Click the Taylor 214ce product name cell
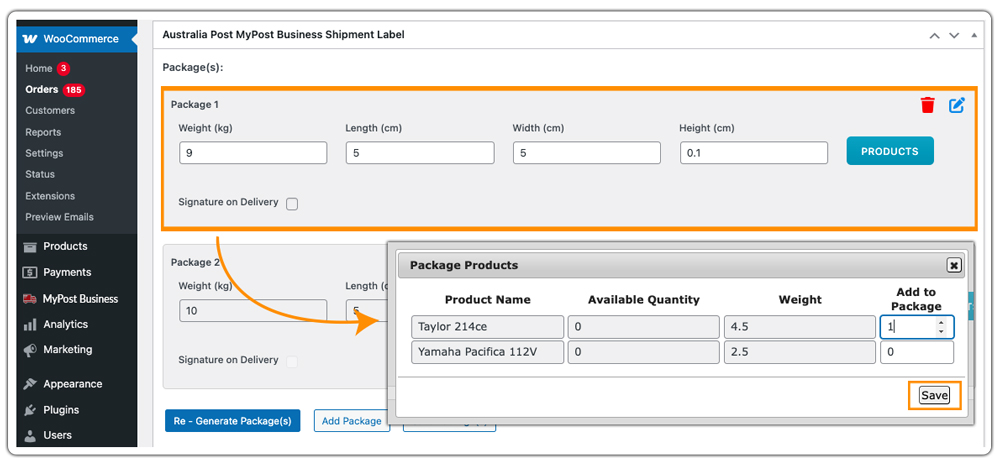This screenshot has width=1000, height=466. (x=488, y=327)
